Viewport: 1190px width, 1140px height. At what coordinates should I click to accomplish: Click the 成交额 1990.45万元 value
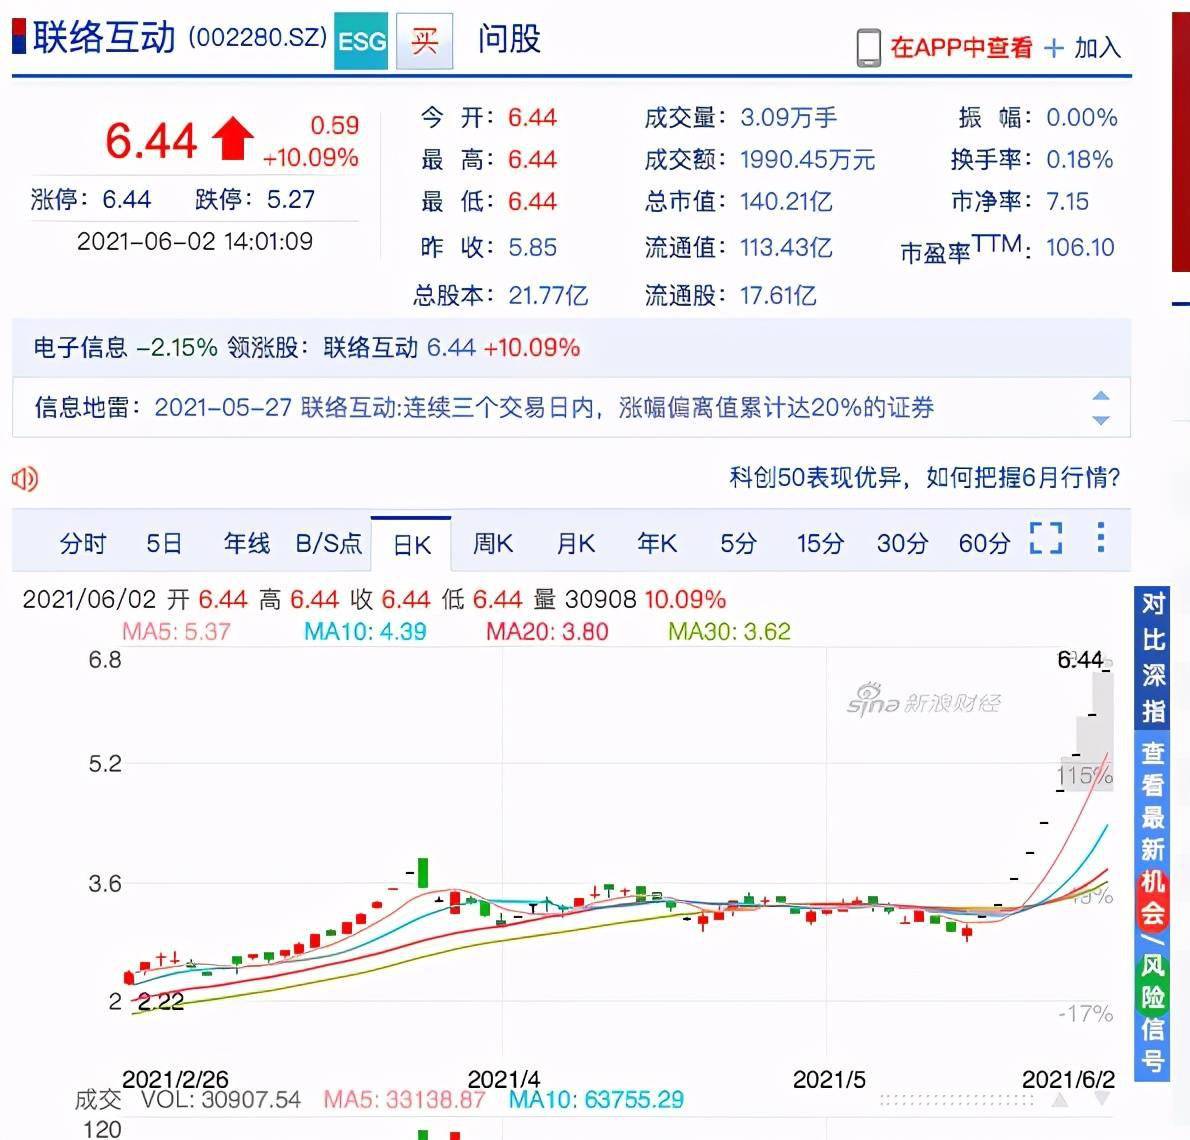point(808,159)
